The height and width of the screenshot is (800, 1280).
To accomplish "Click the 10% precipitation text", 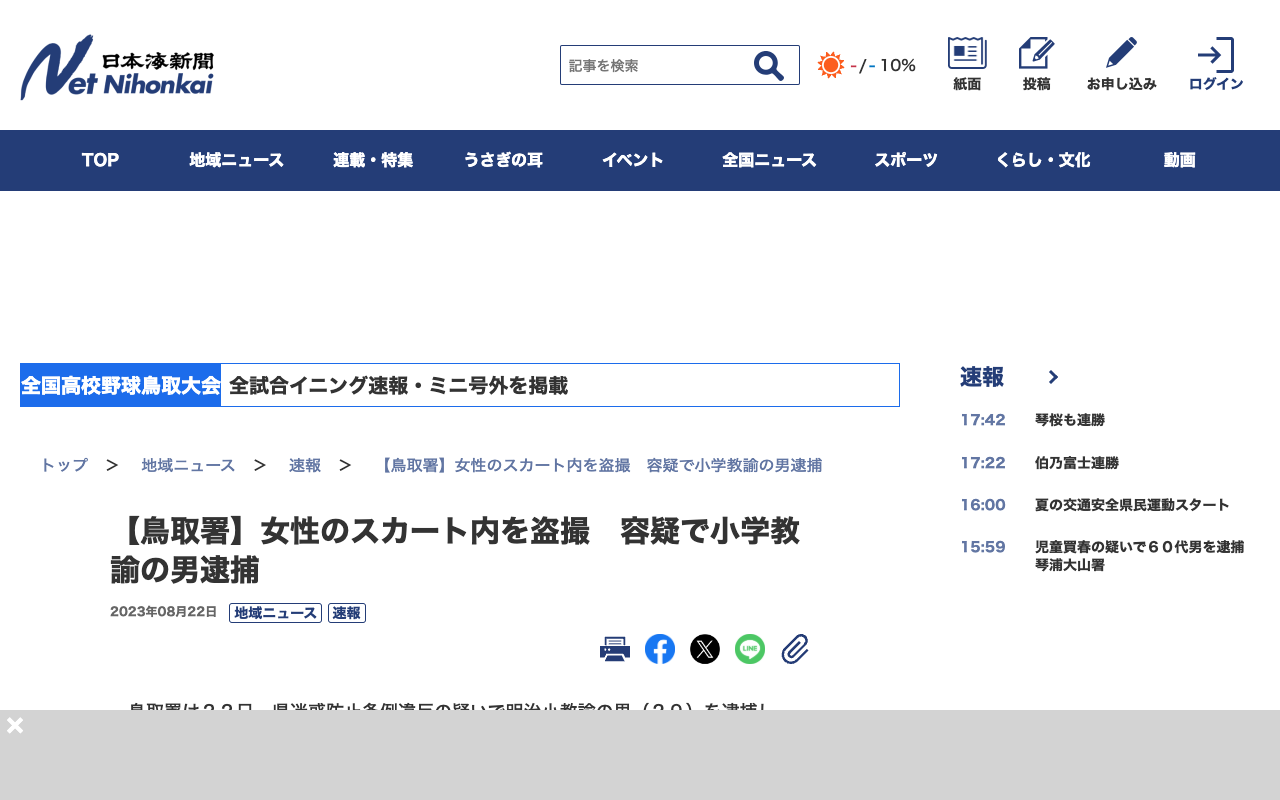I will 898,65.
